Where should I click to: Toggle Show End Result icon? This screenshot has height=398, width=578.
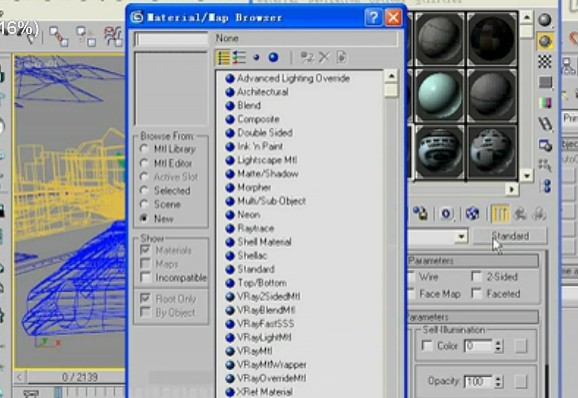tap(500, 213)
